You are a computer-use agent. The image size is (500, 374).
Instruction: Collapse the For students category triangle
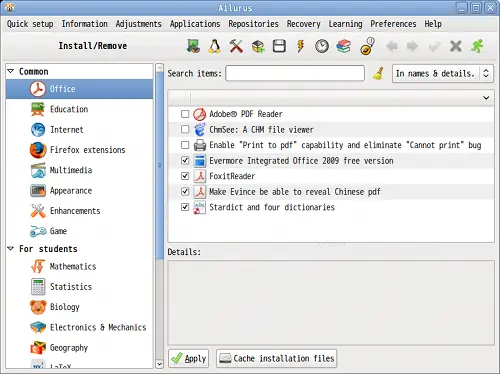click(11, 249)
